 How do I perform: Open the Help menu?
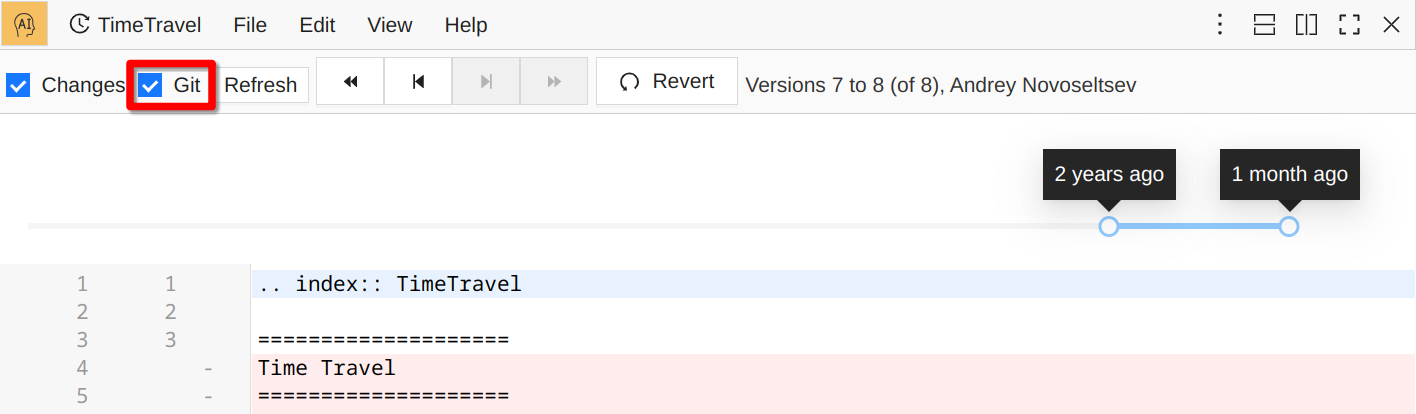click(466, 25)
